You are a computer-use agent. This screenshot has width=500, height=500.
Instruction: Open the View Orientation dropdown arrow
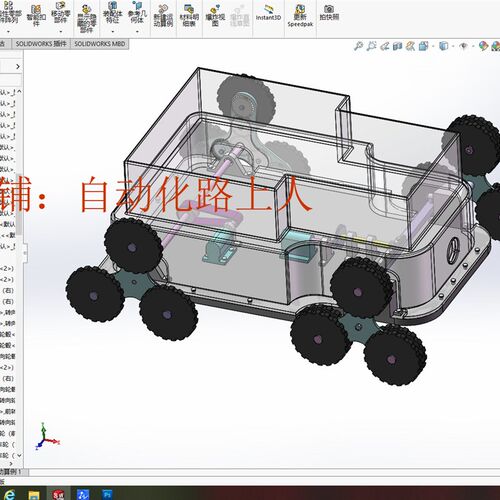coord(433,46)
